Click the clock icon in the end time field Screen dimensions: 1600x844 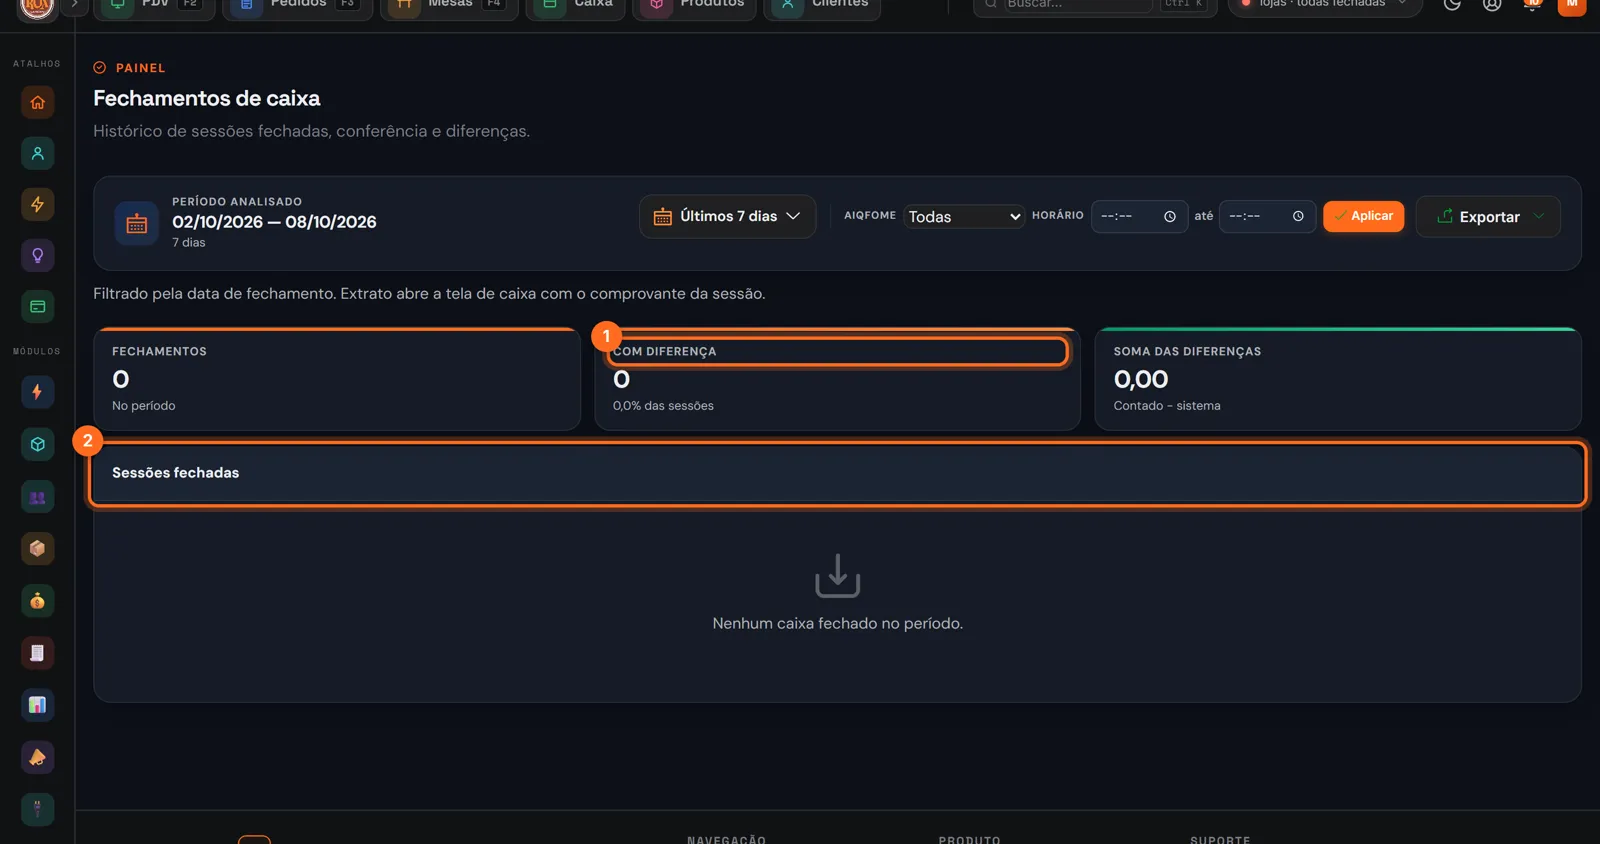tap(1298, 216)
